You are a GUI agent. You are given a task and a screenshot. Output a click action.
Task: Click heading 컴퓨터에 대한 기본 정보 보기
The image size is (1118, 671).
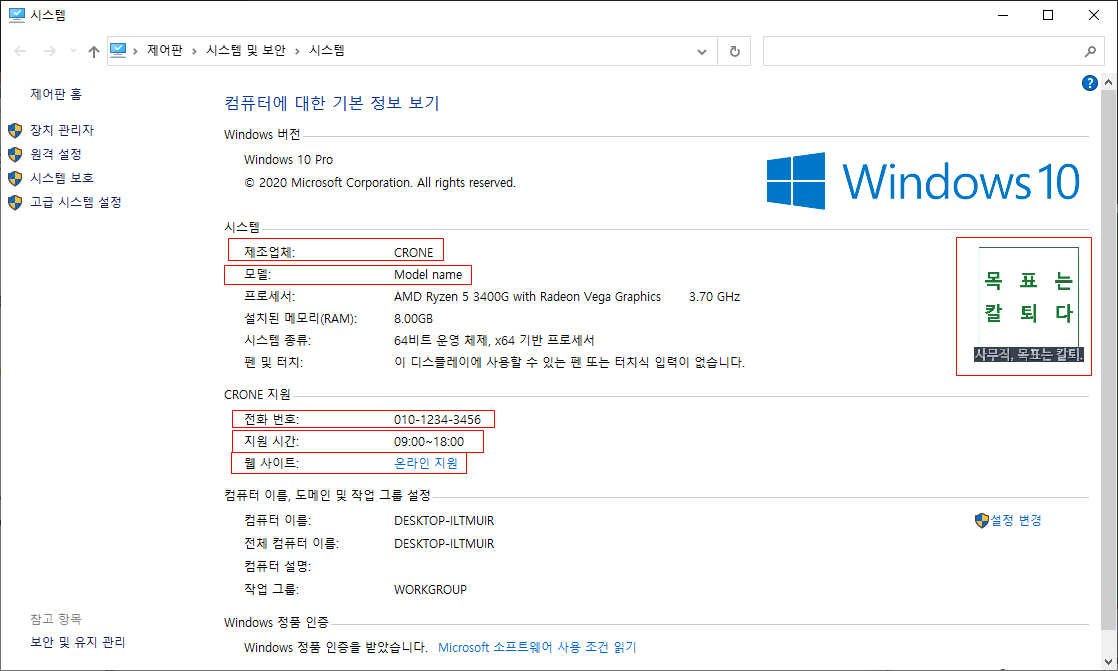pos(332,103)
